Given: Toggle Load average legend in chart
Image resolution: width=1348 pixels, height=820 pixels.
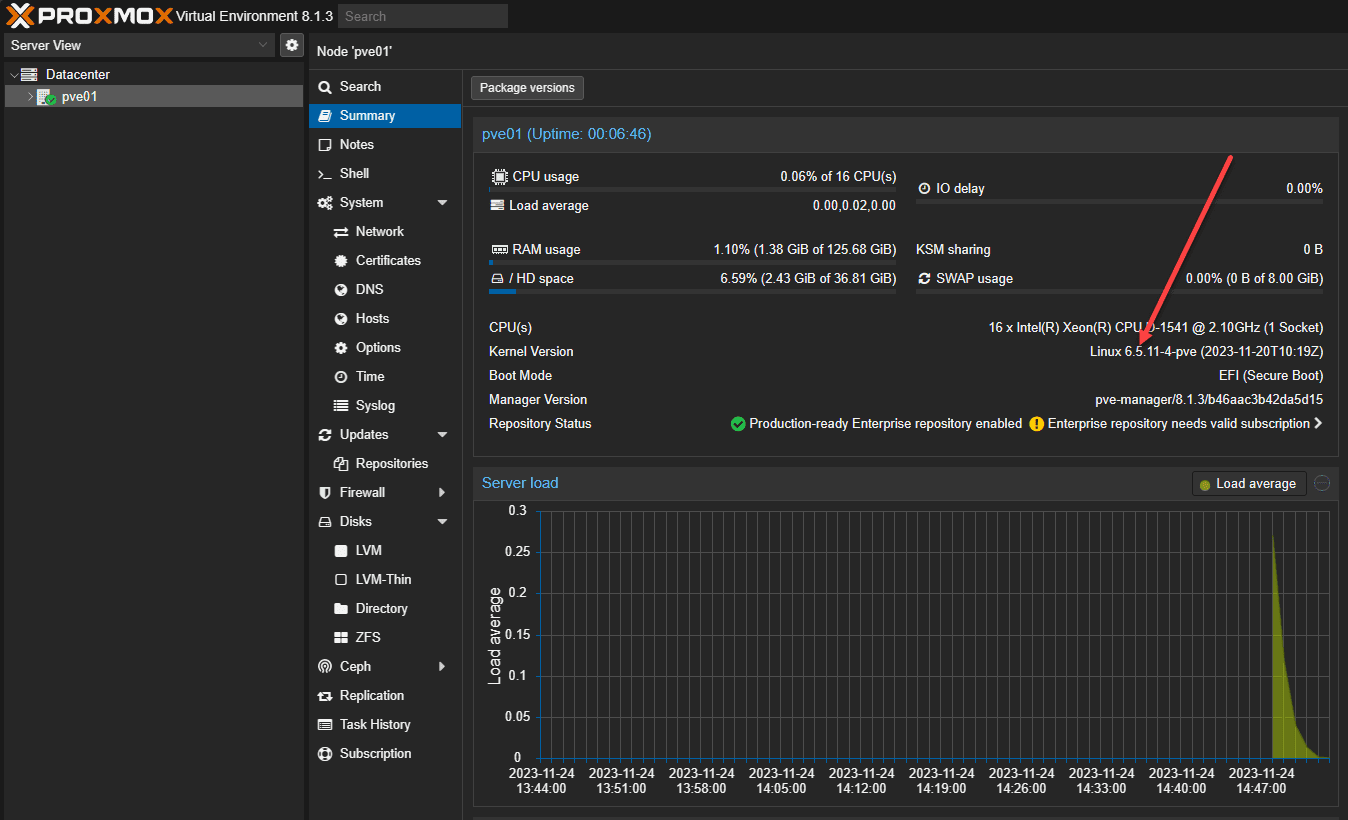Looking at the screenshot, I should [1248, 484].
